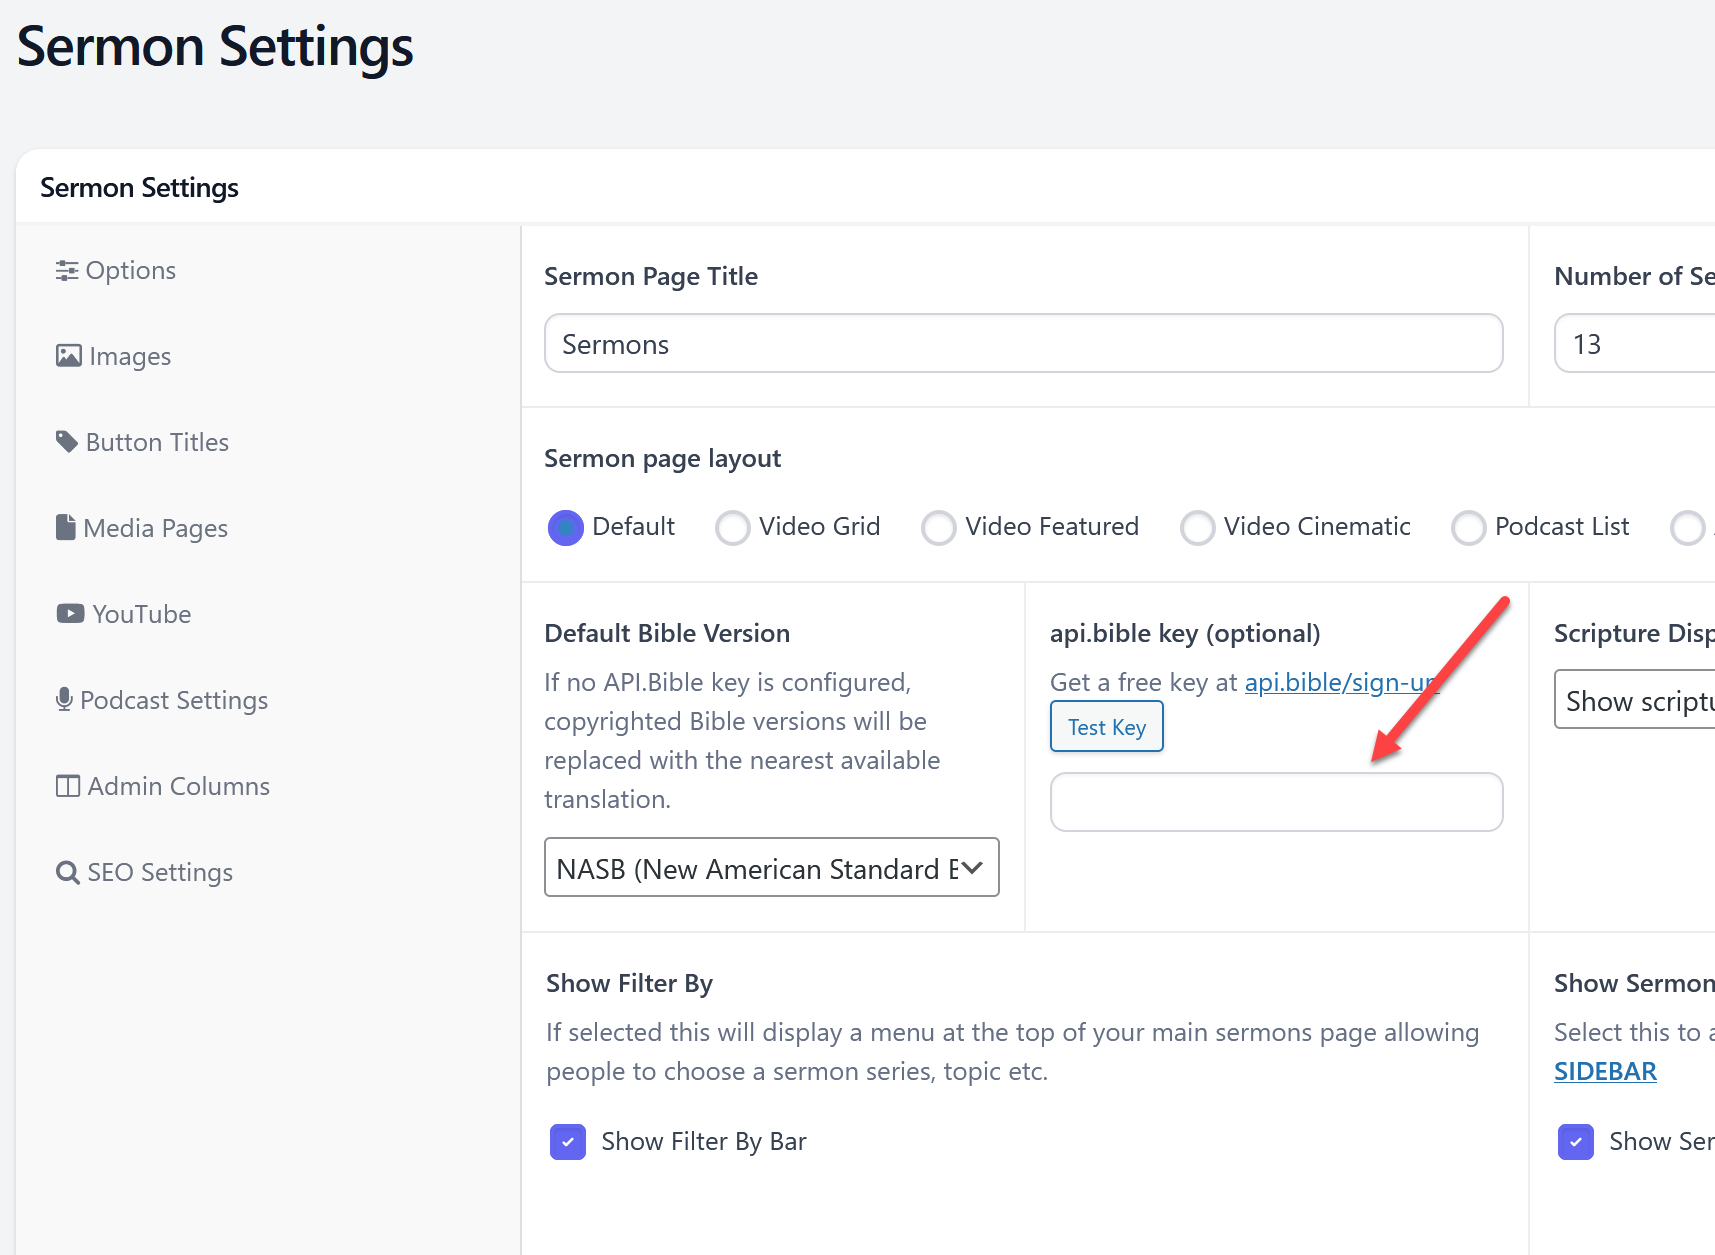
Task: Click the Button Titles tag icon
Action: point(67,442)
